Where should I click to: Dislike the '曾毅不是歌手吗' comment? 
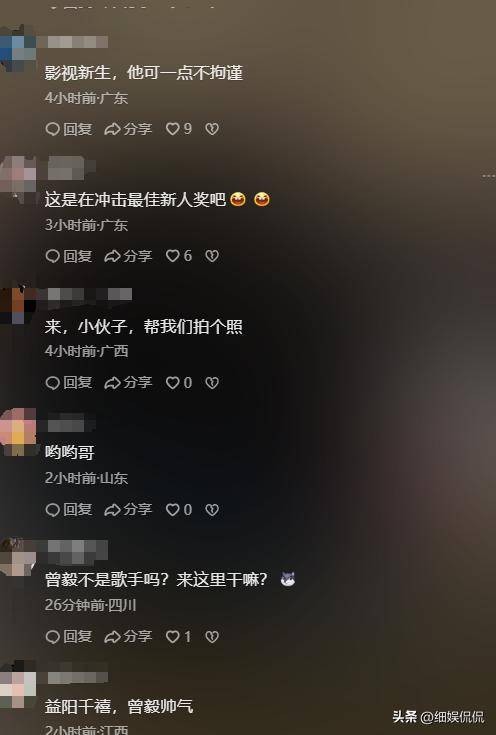[212, 636]
